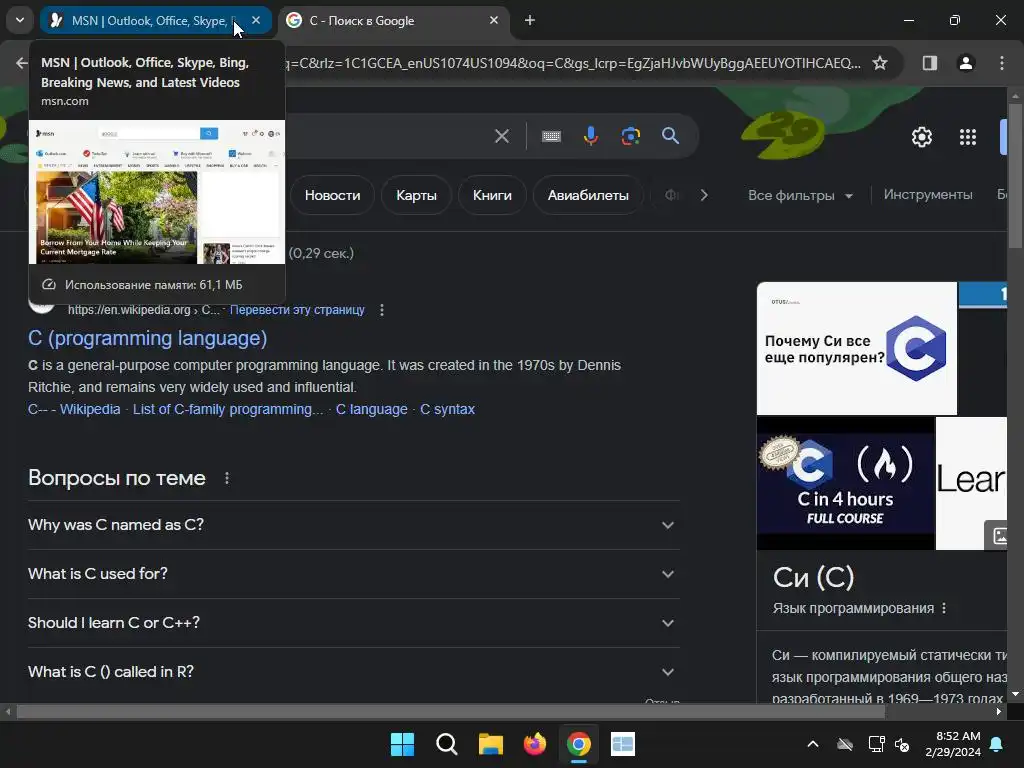This screenshot has height=768, width=1024.
Task: Show more filter chips with arrow
Action: coord(703,195)
